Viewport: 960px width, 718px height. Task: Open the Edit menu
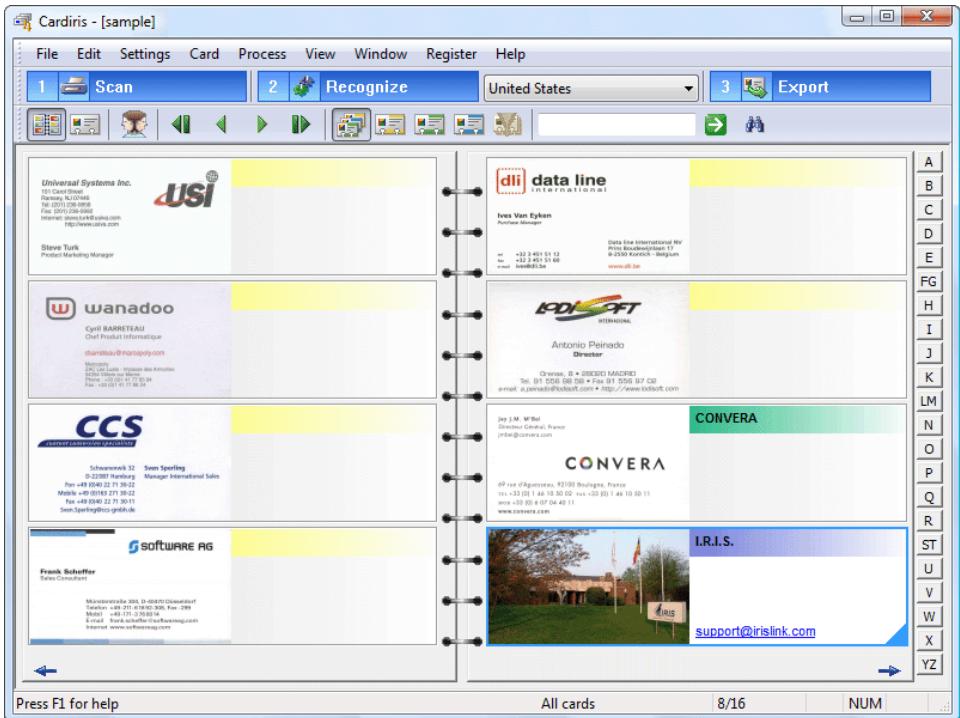(89, 54)
